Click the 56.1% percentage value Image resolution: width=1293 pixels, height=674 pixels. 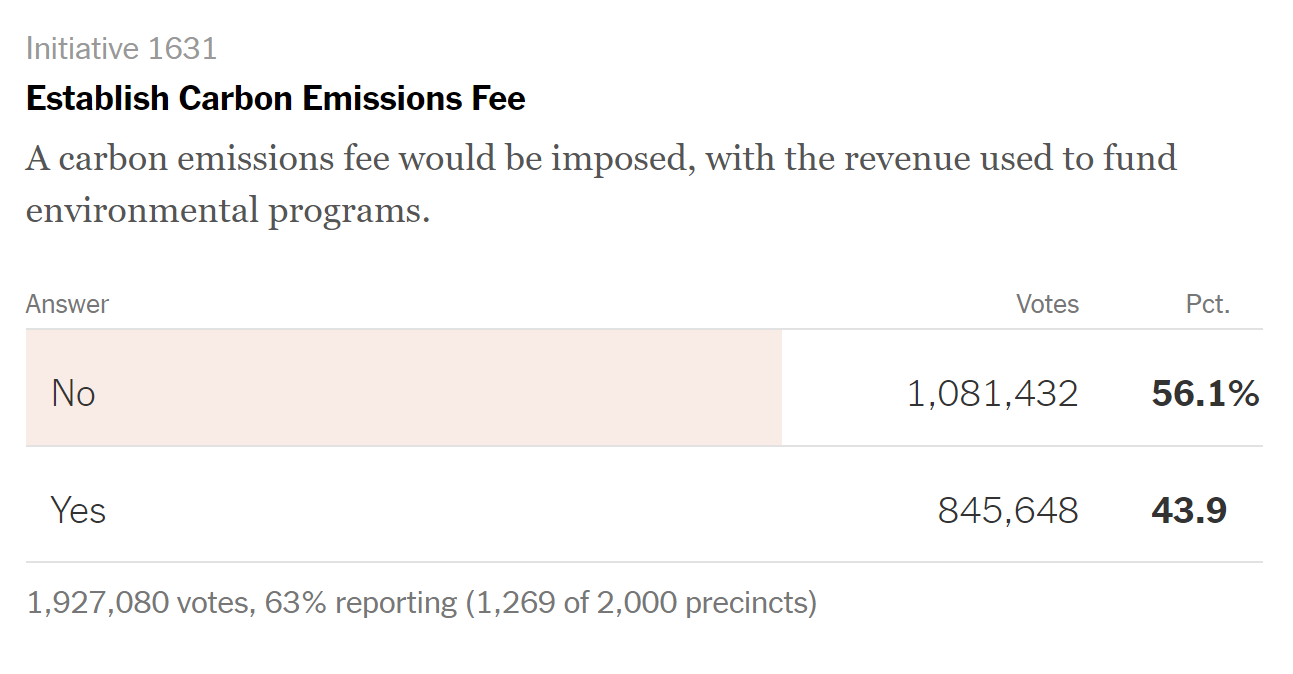pos(1205,393)
